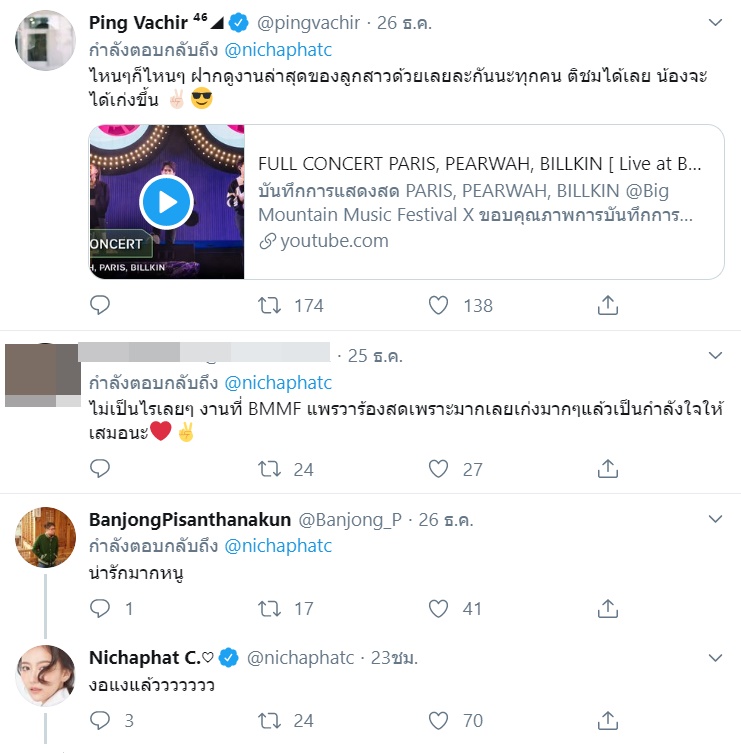Screen dimensions: 741x753
Task: Reply to the BMMF tweet
Action: tap(100, 468)
